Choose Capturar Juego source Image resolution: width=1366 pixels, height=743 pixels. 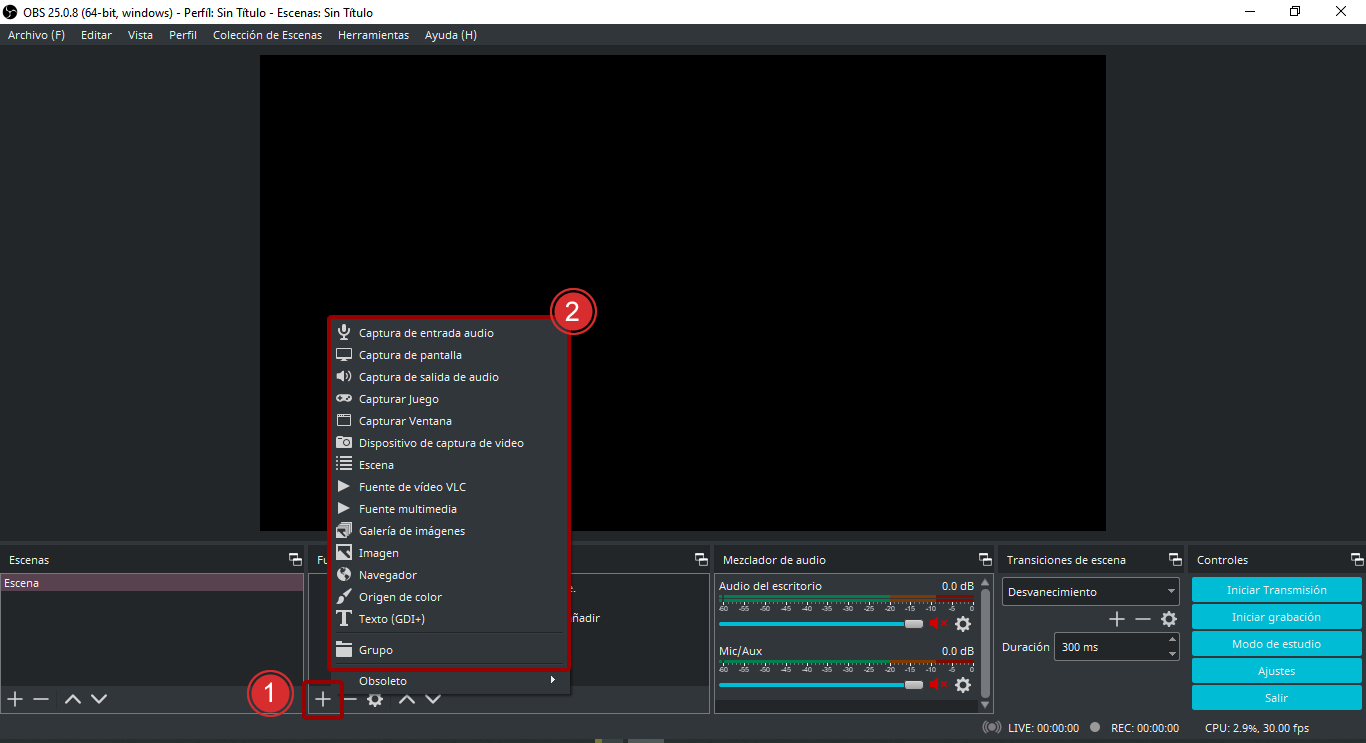pyautogui.click(x=449, y=399)
